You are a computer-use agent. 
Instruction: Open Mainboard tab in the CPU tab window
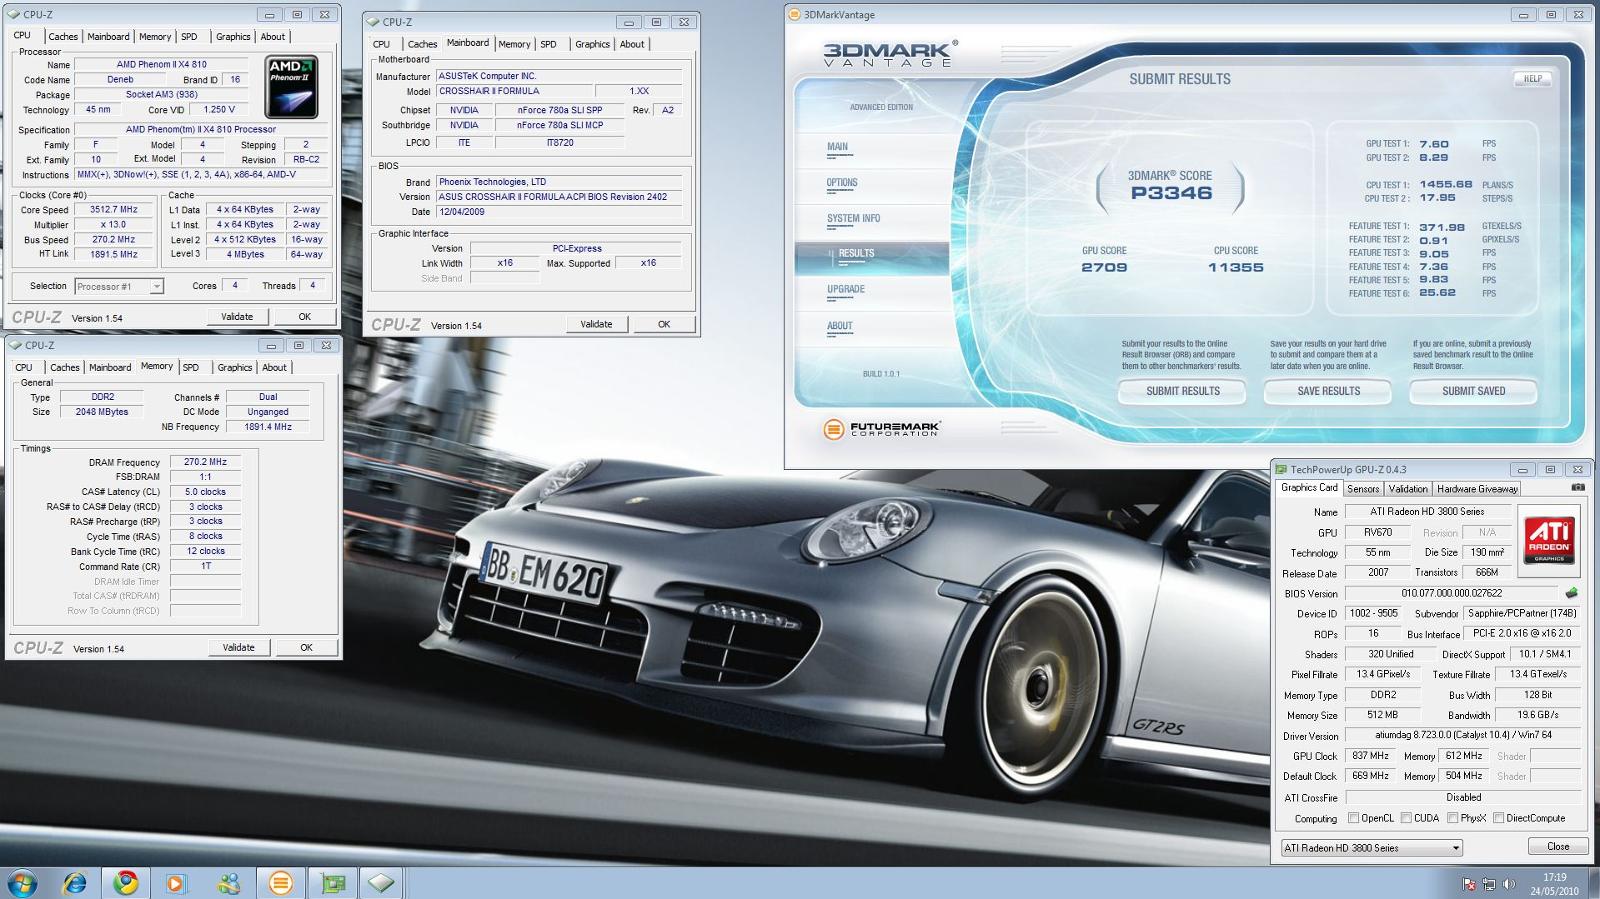click(x=108, y=37)
